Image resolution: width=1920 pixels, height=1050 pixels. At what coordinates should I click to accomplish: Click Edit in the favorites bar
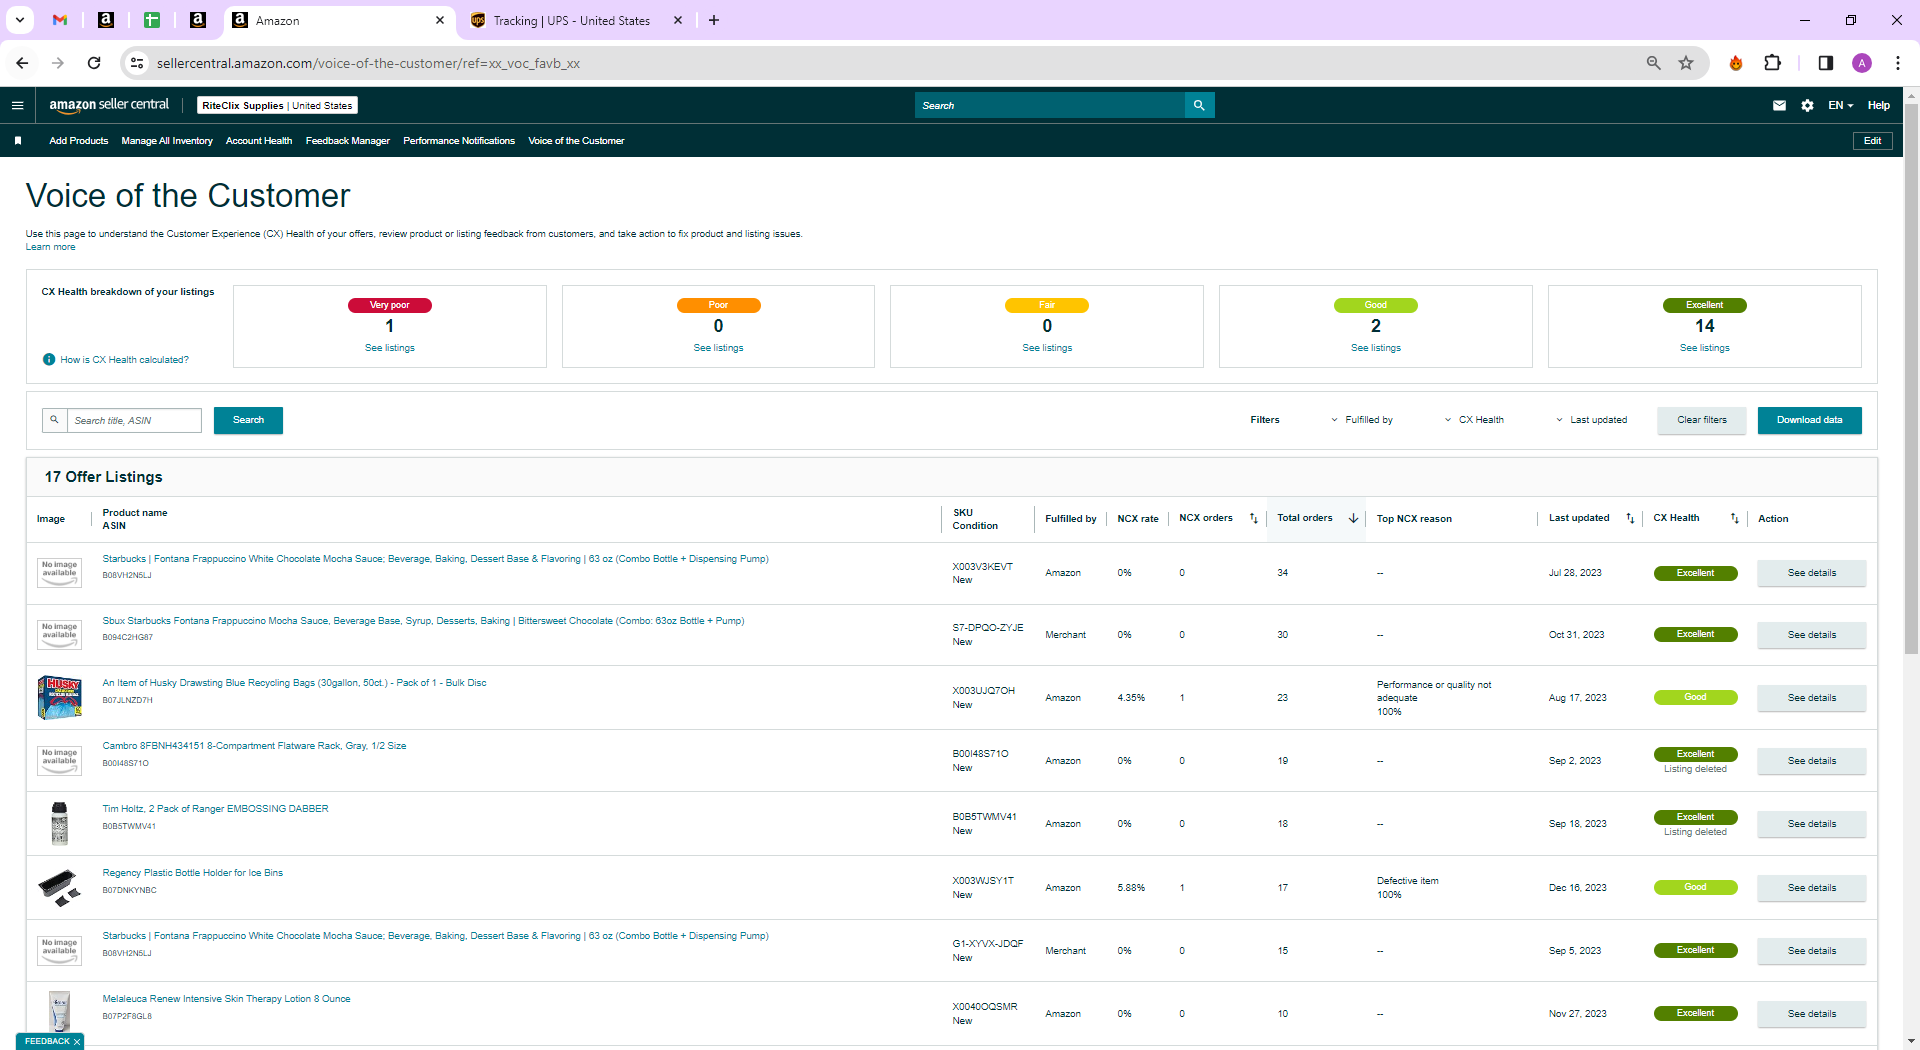(x=1872, y=141)
